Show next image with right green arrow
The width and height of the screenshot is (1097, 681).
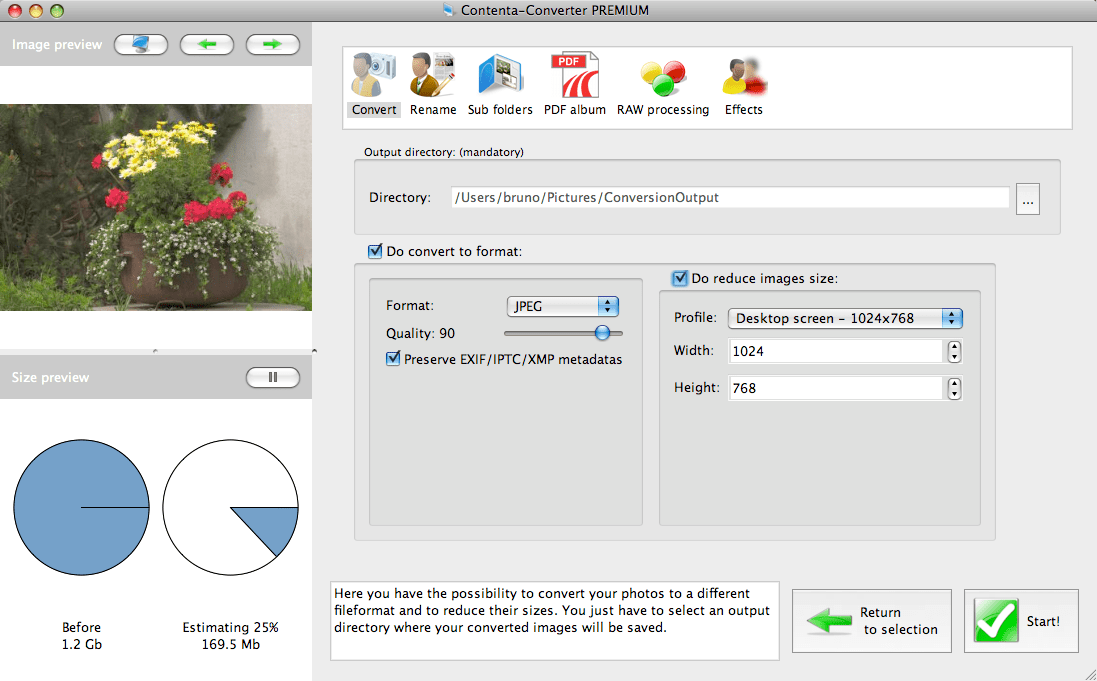click(x=273, y=45)
